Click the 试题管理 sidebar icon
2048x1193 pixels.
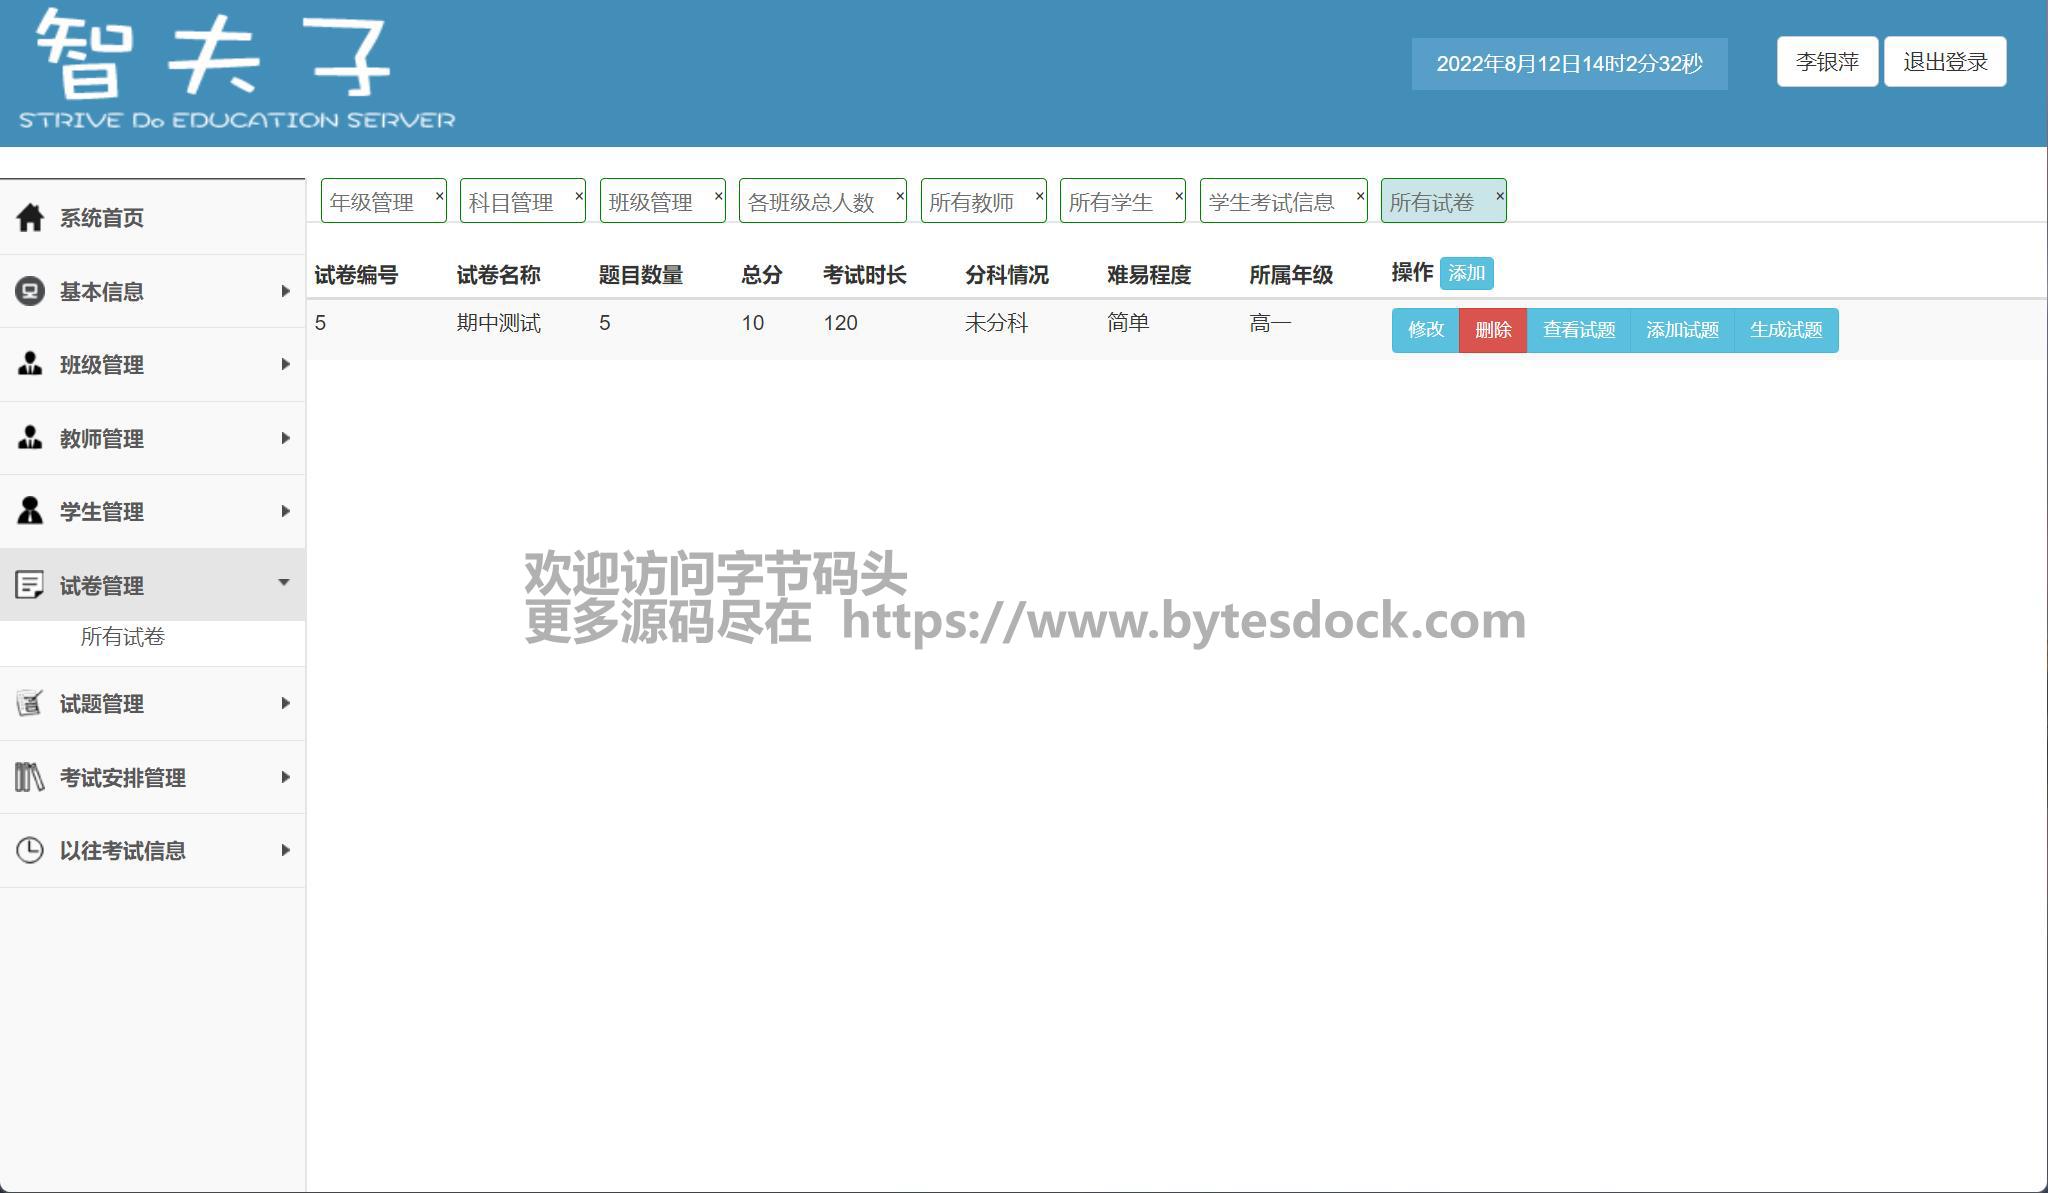[30, 703]
